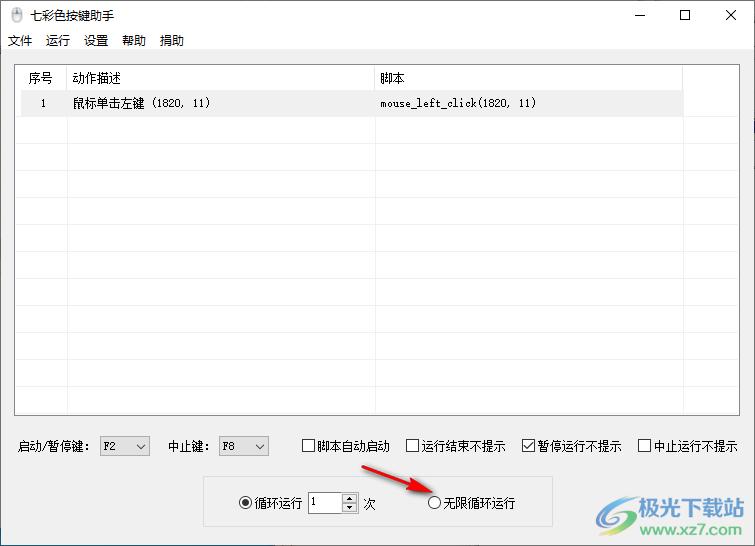The image size is (755, 546).
Task: Decrease loop count with down arrow
Action: pyautogui.click(x=349, y=508)
